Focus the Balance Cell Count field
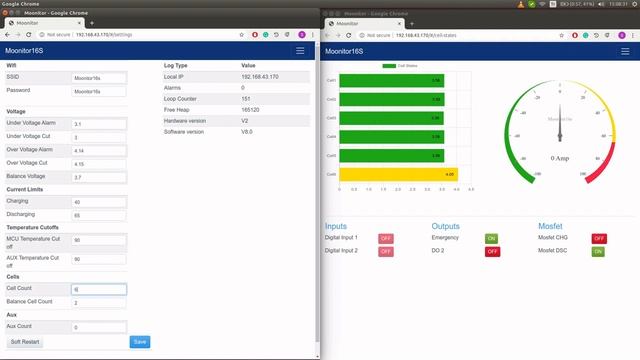640x360 pixels. 99,303
